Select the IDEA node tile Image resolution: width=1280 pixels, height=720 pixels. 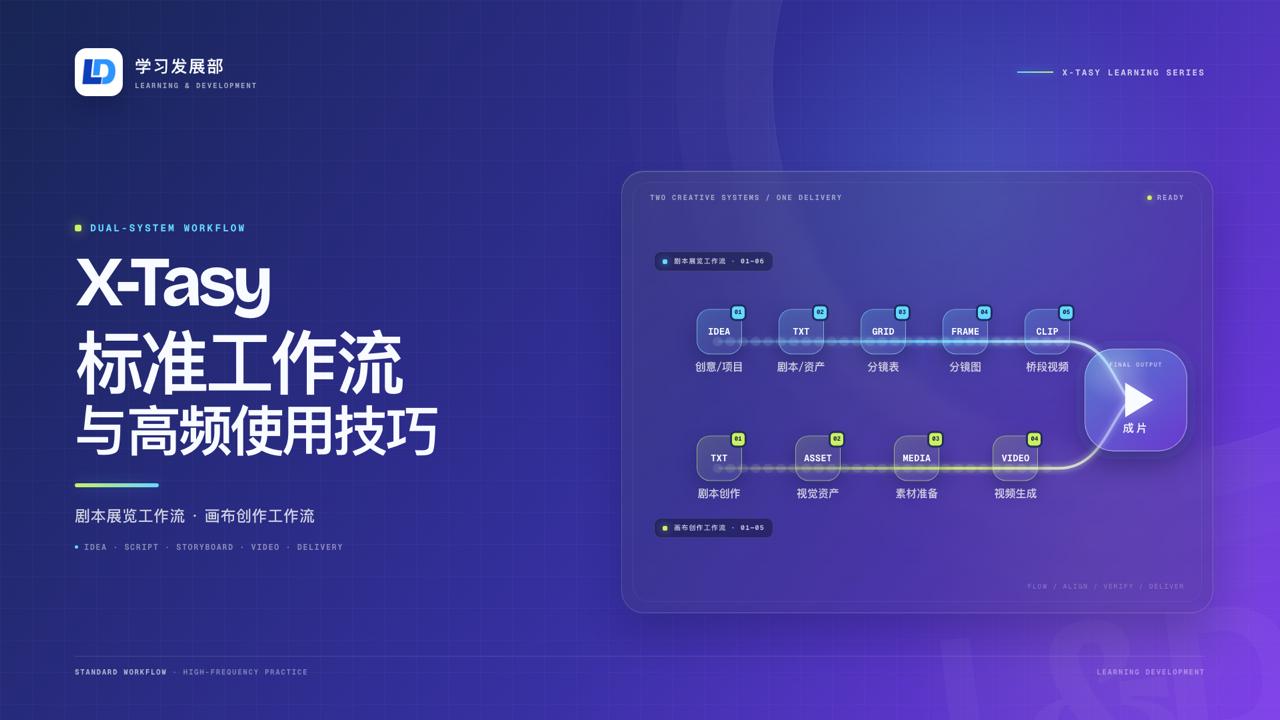[x=719, y=331]
